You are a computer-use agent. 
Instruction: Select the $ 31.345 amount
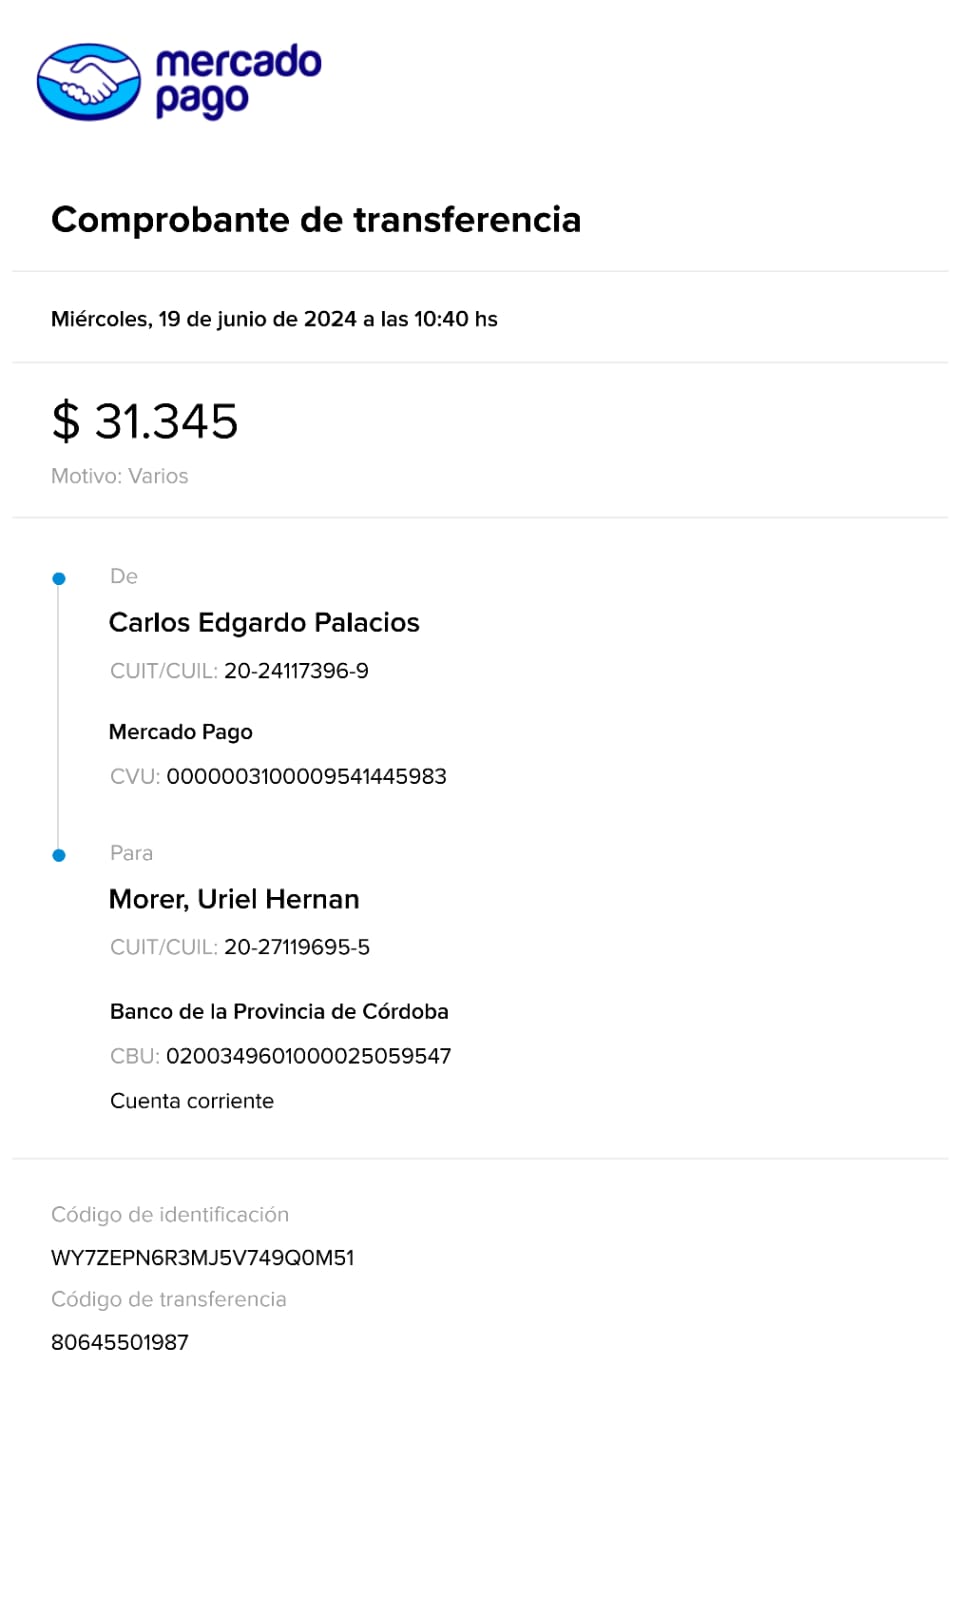click(x=145, y=421)
